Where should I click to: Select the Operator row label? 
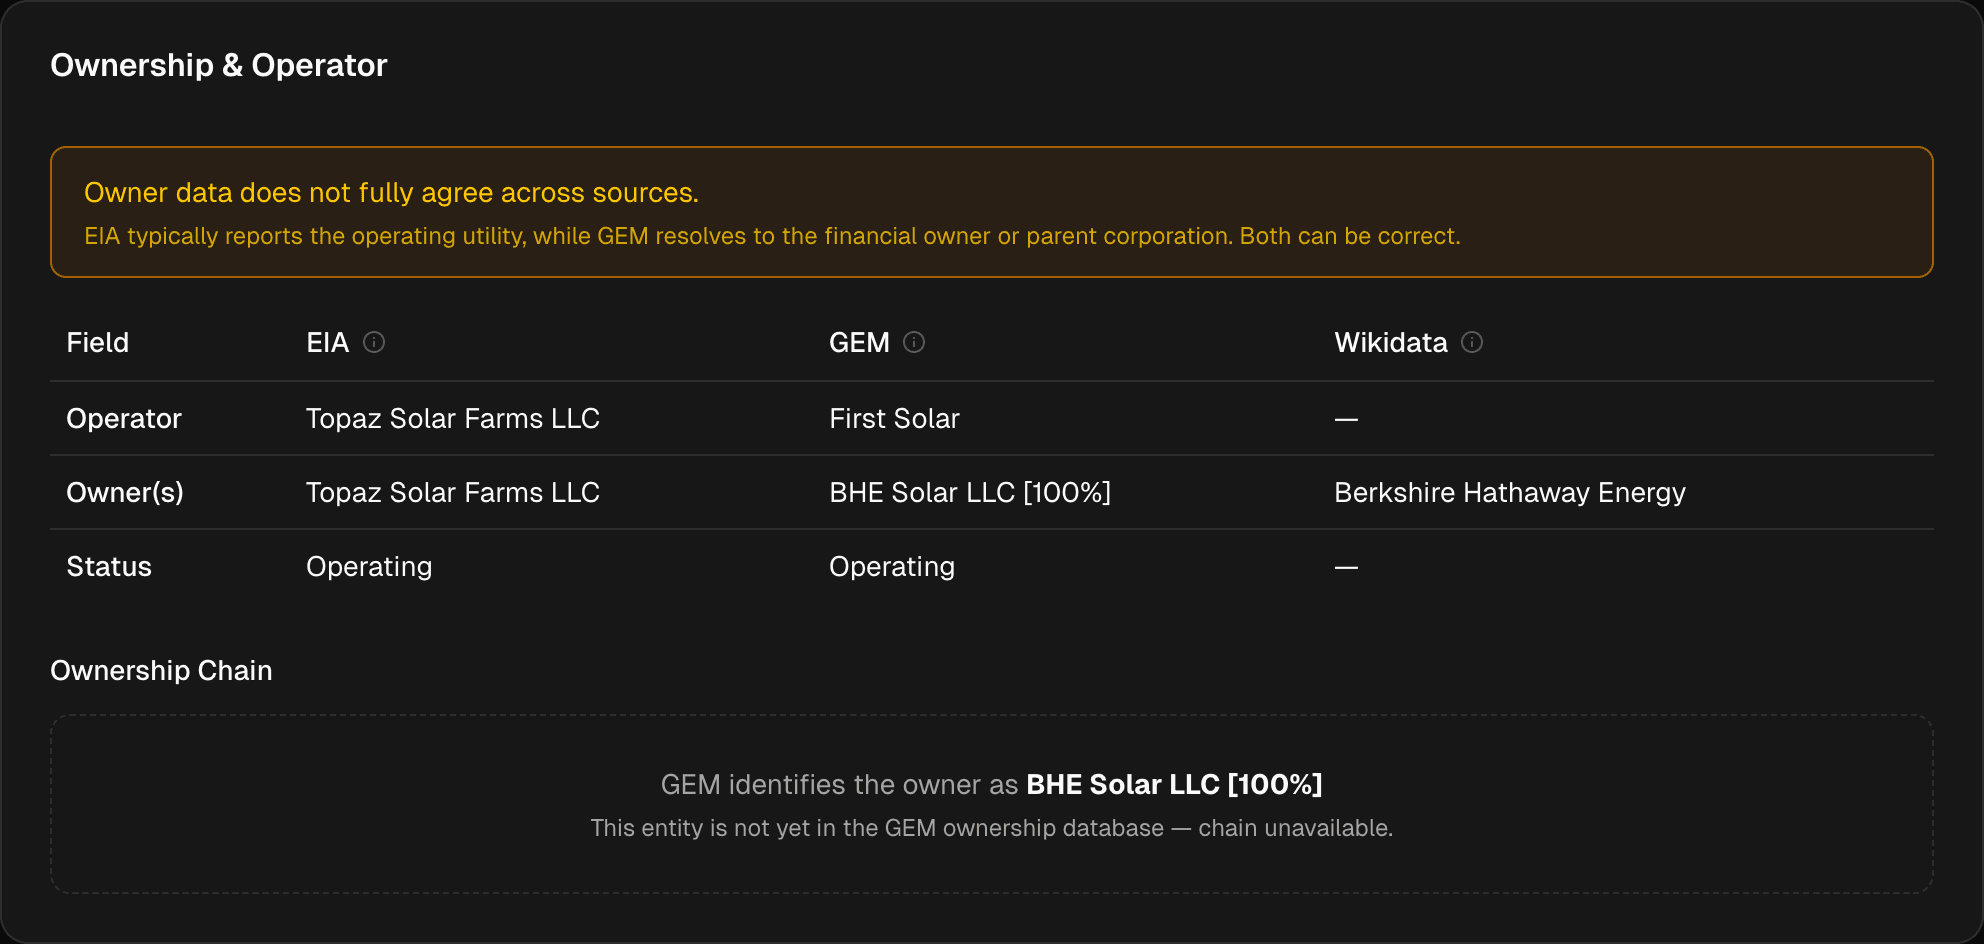click(x=124, y=418)
